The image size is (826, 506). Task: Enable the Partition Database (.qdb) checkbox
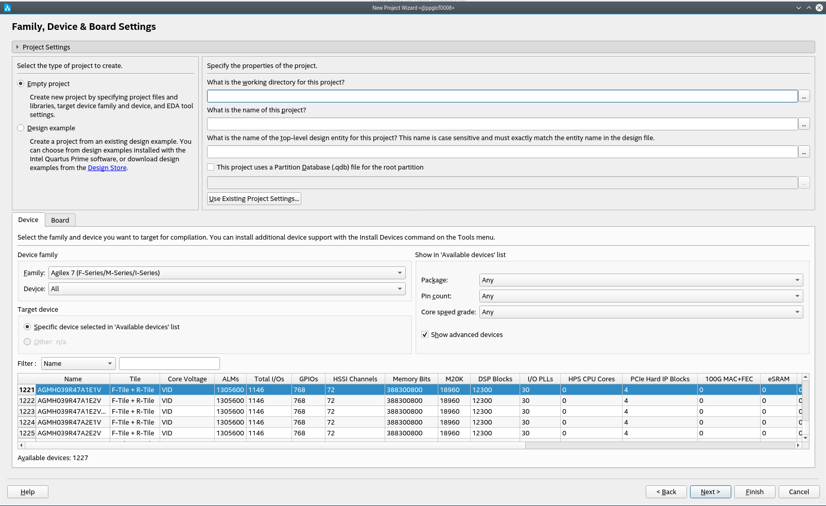211,167
